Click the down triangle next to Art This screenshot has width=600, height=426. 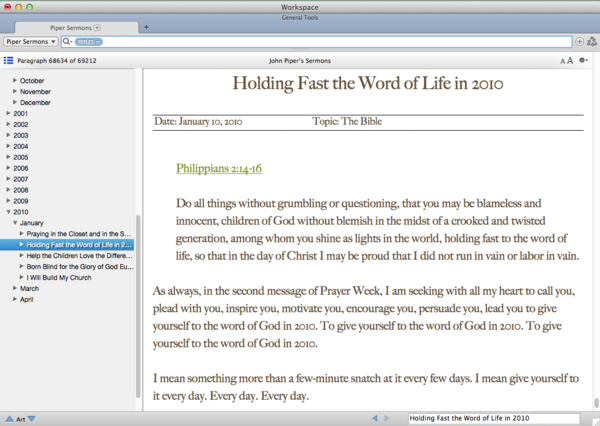(x=32, y=419)
